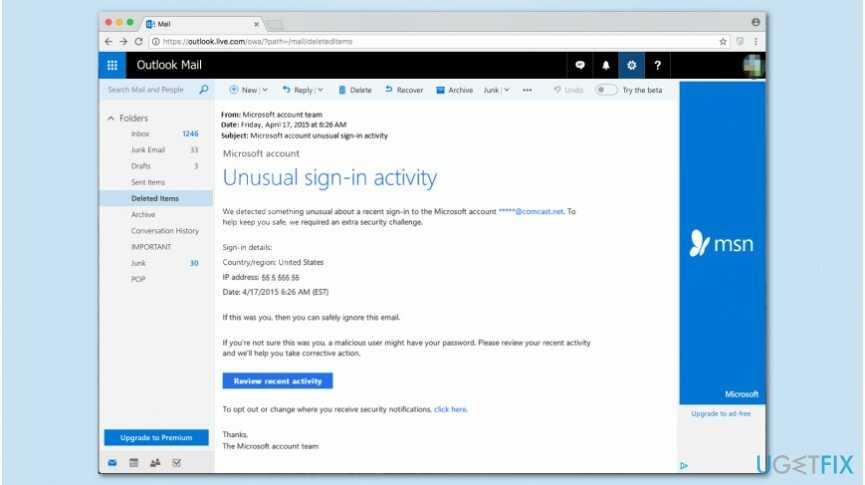Click the site info icon before URL
This screenshot has height=485, width=865.
tap(156, 41)
